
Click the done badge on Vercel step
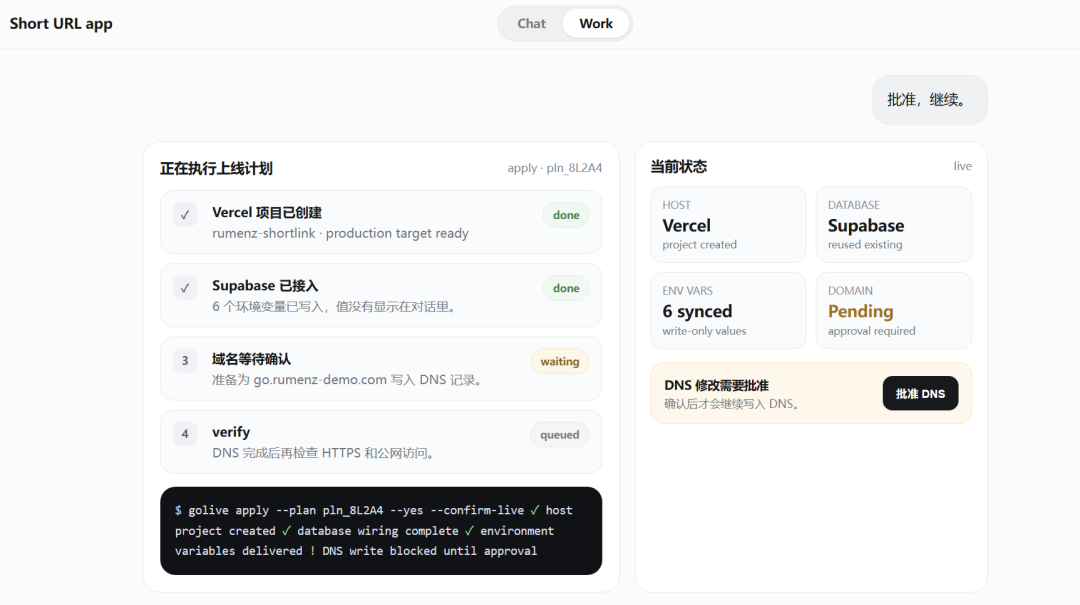coord(565,215)
